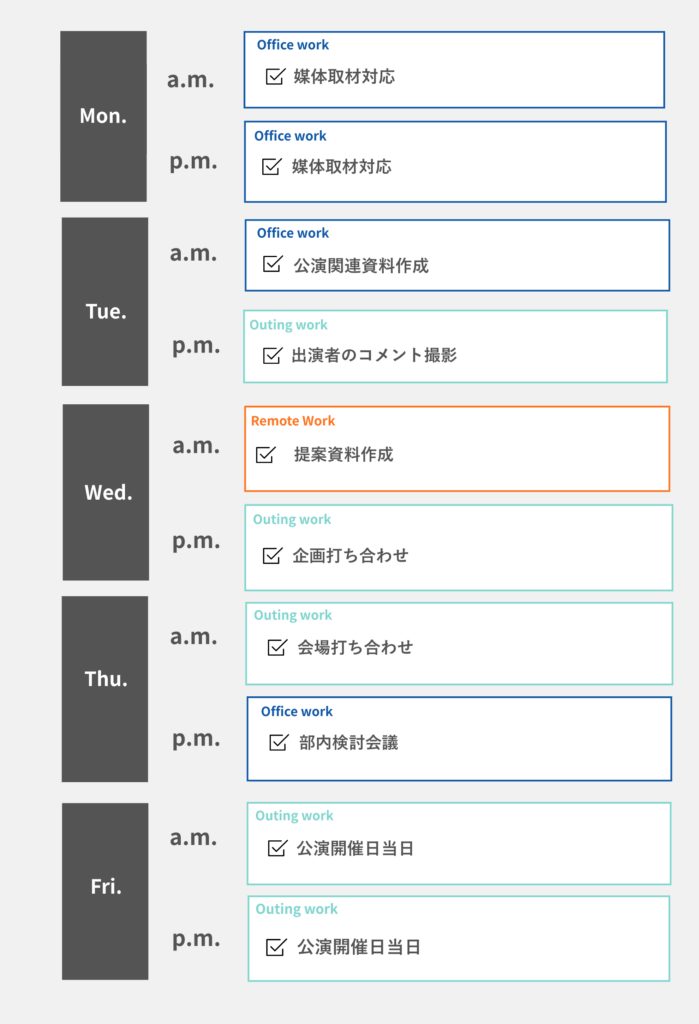
Task: Toggle 会場打ち合わせ checkbox
Action: click(277, 647)
